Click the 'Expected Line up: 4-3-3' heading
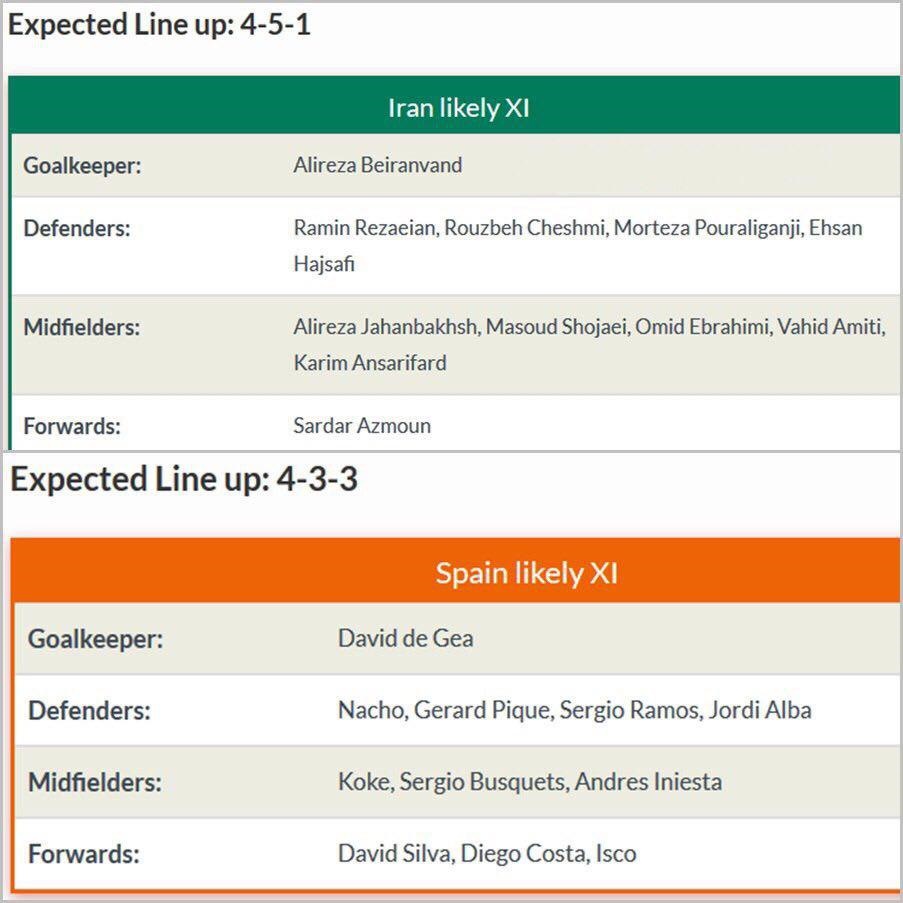This screenshot has width=903, height=903. (x=184, y=480)
